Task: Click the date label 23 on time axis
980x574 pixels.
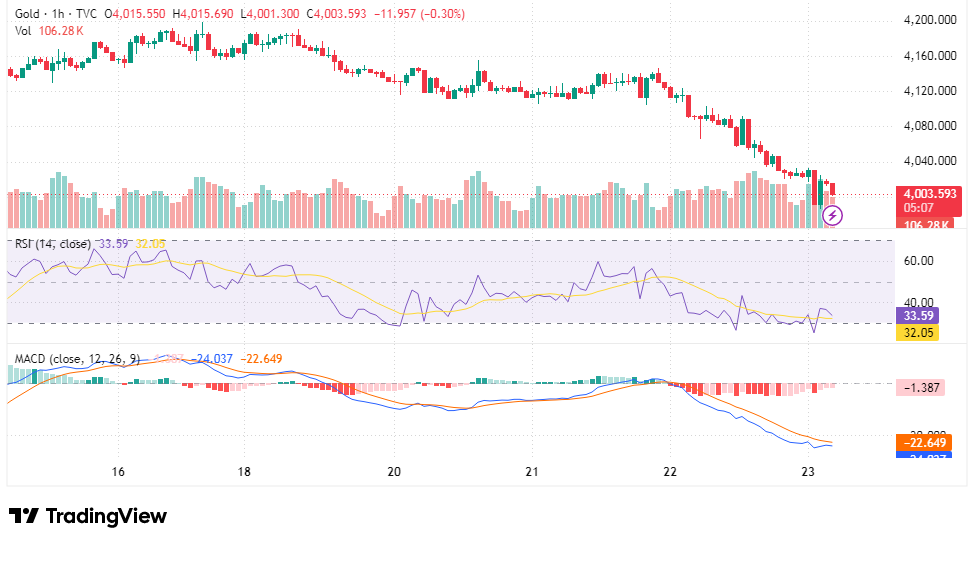Action: (x=808, y=471)
